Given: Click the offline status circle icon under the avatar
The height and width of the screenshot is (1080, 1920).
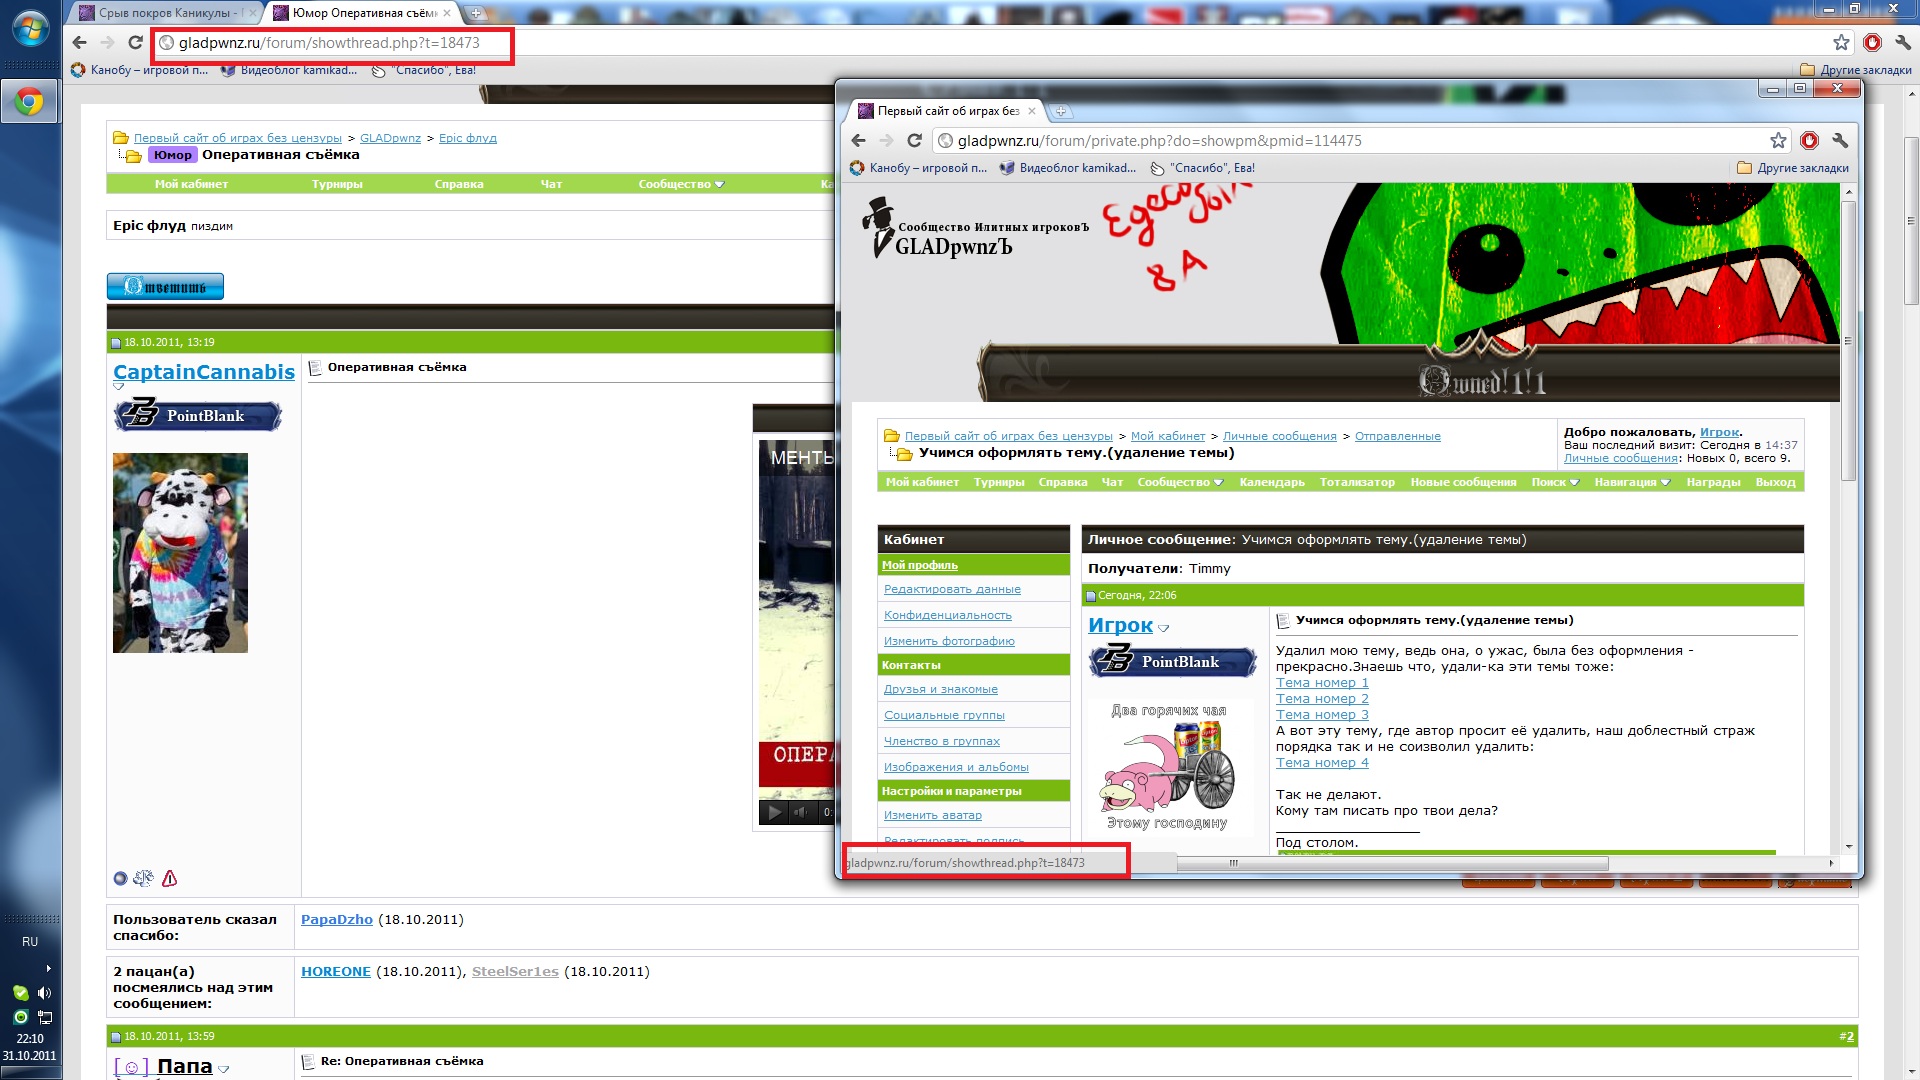Looking at the screenshot, I should 120,878.
